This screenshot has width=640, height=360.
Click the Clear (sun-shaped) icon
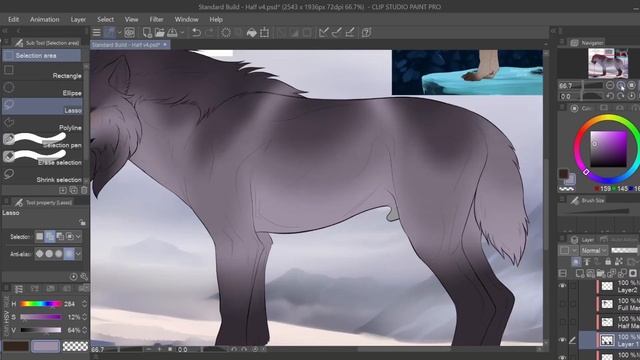click(x=226, y=33)
